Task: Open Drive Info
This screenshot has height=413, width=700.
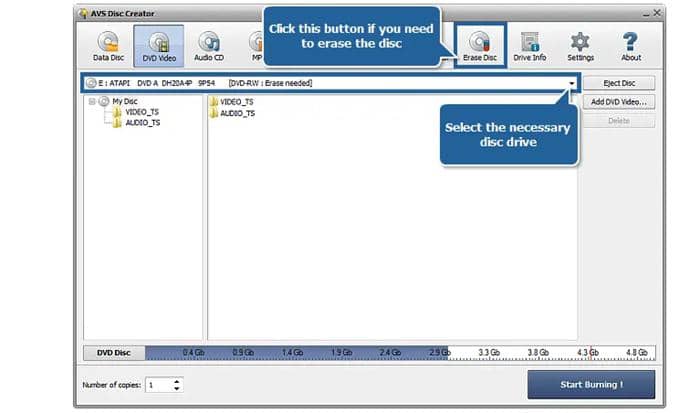Action: click(530, 46)
